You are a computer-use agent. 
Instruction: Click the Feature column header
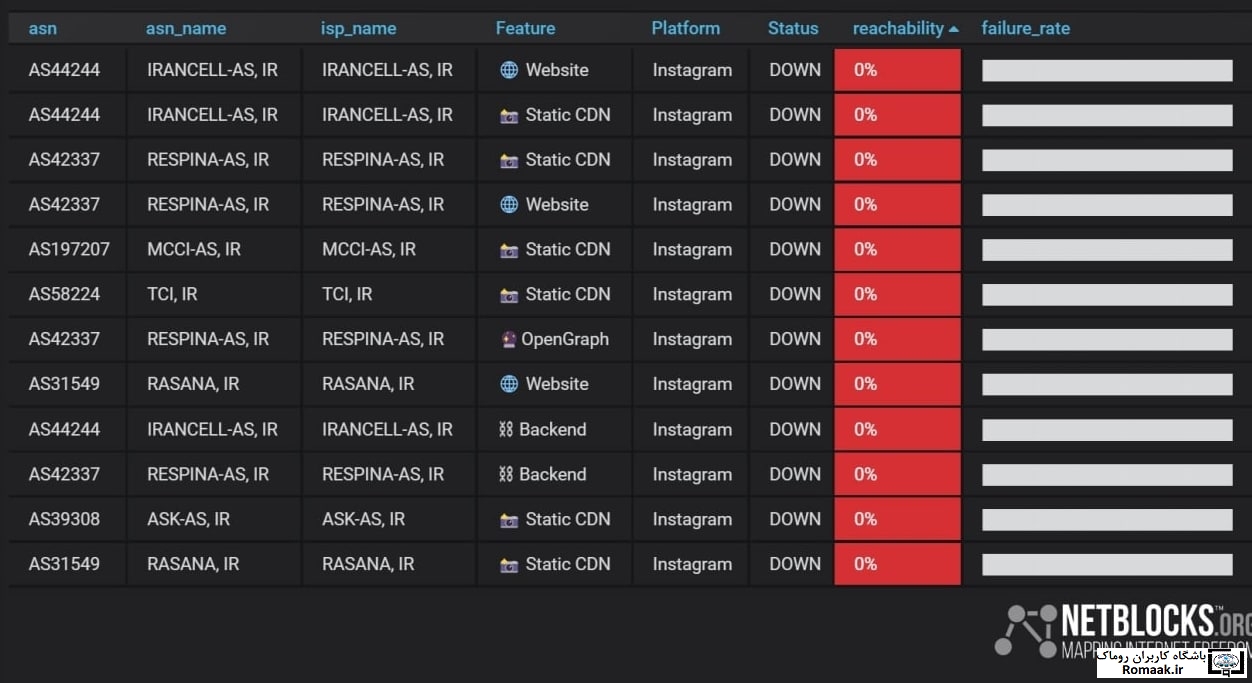[525, 28]
